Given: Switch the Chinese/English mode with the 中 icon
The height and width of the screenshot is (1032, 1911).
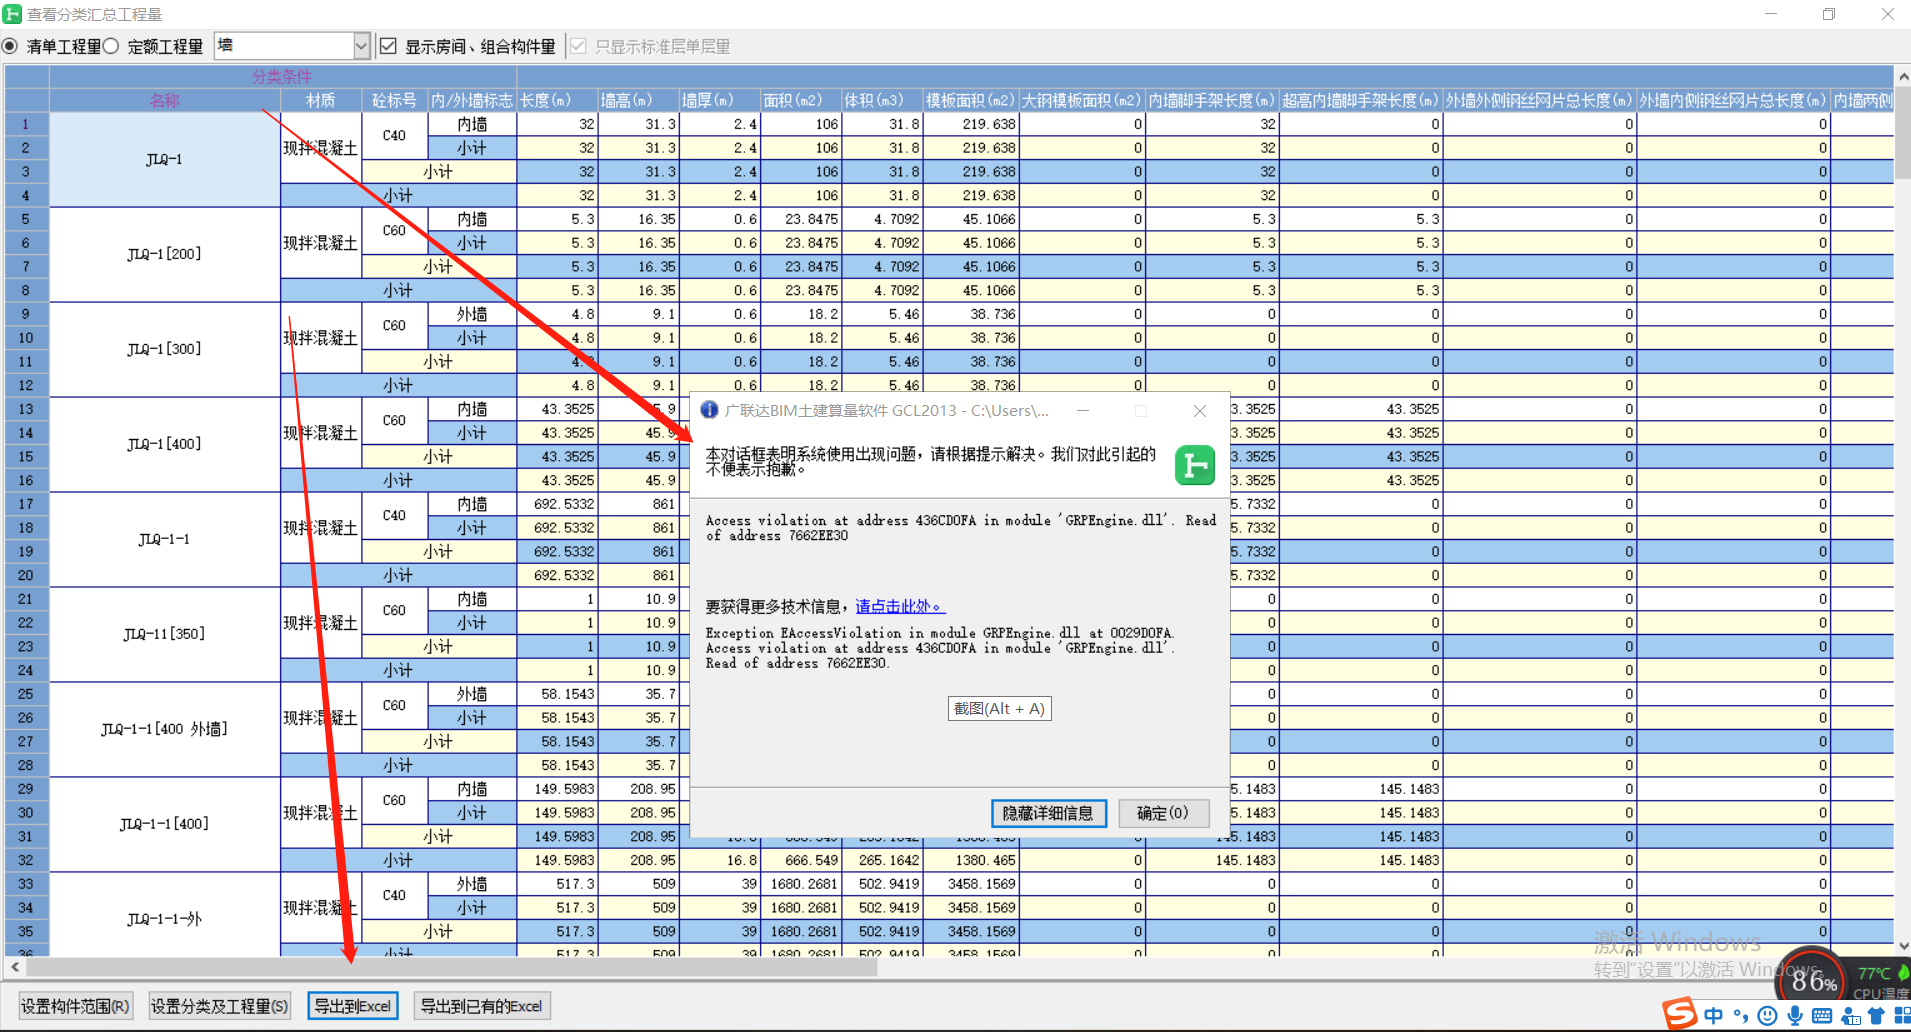Looking at the screenshot, I should [1714, 1016].
